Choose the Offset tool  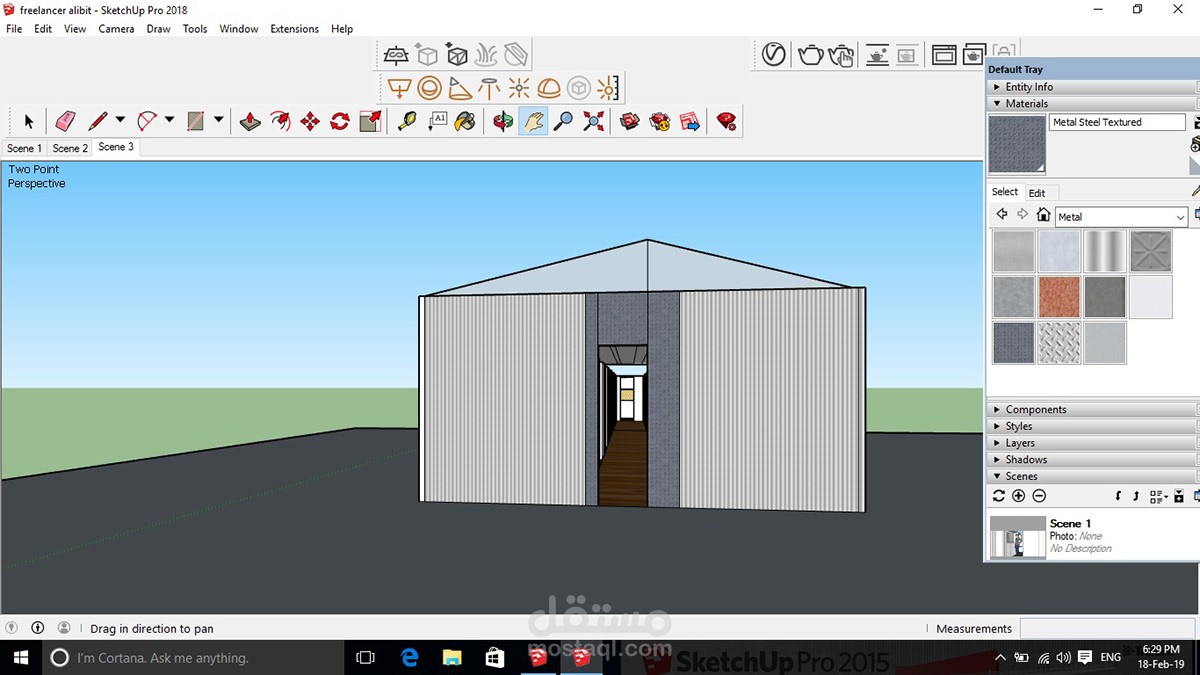pyautogui.click(x=281, y=121)
